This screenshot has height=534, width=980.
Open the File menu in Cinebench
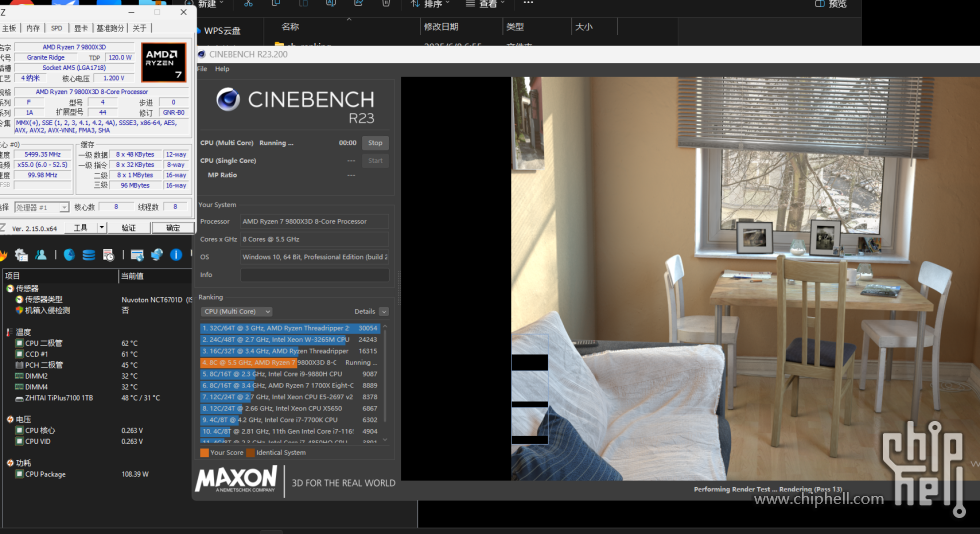[202, 69]
